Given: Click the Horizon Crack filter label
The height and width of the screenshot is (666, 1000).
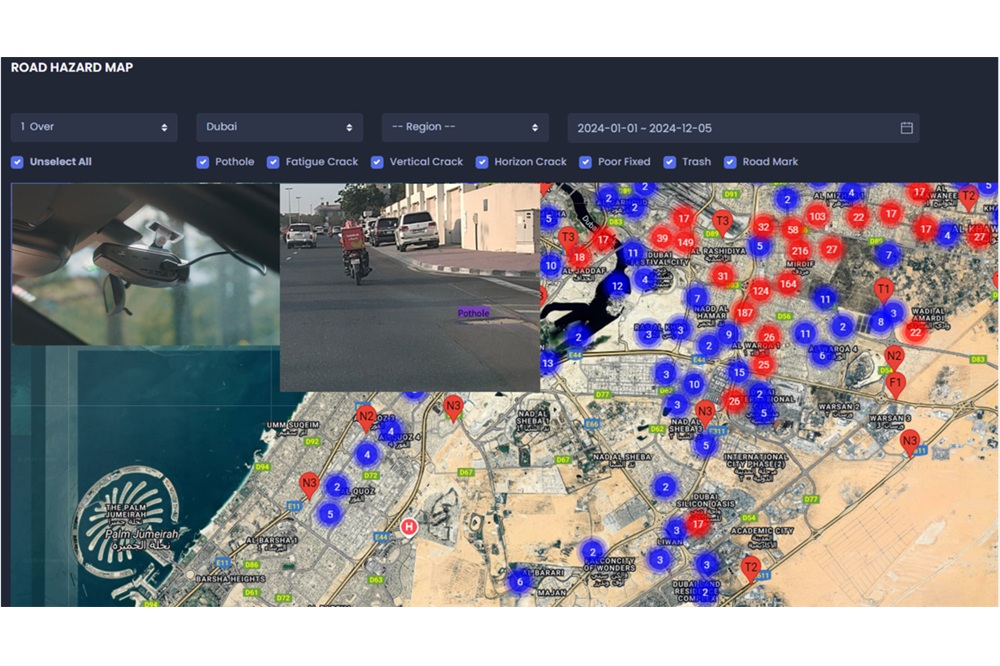Looking at the screenshot, I should coord(530,162).
